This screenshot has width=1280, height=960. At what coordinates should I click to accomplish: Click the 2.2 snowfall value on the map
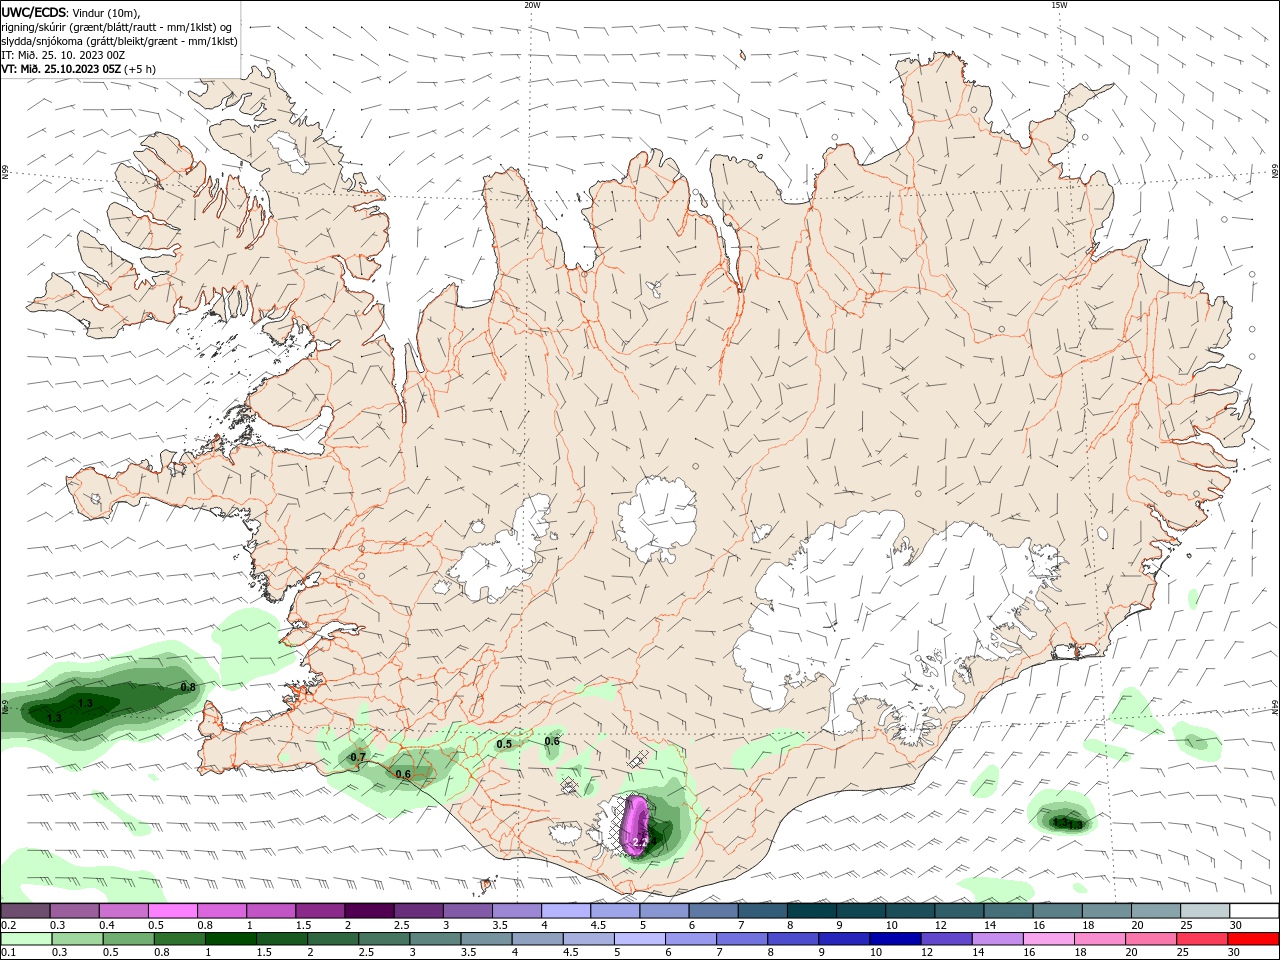(x=641, y=843)
